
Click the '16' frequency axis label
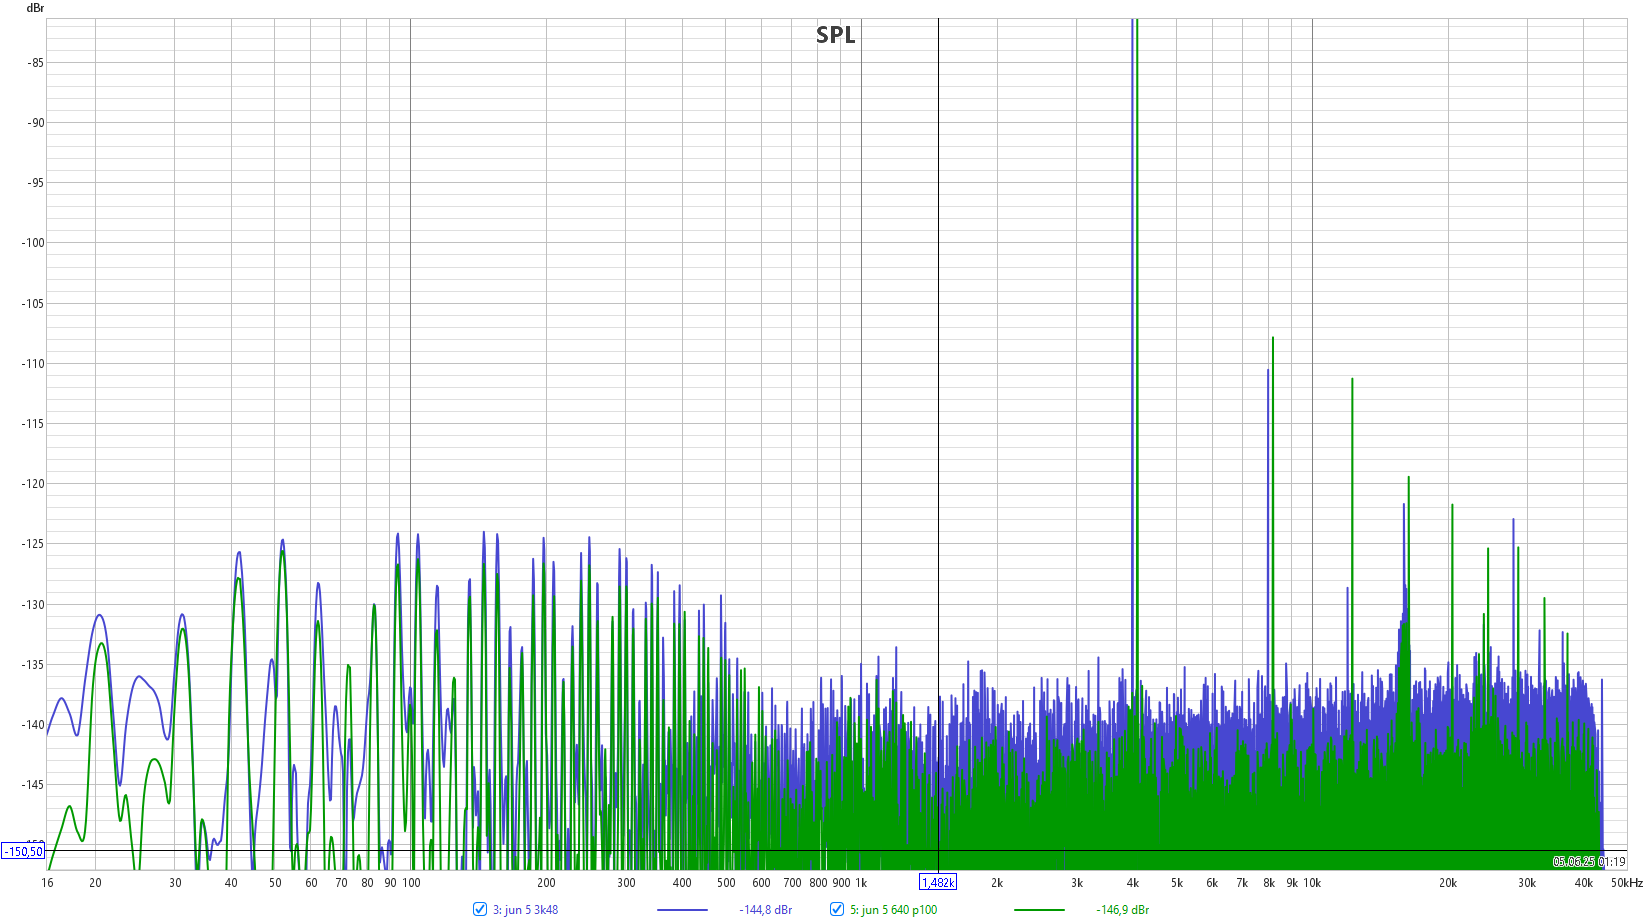coord(47,883)
